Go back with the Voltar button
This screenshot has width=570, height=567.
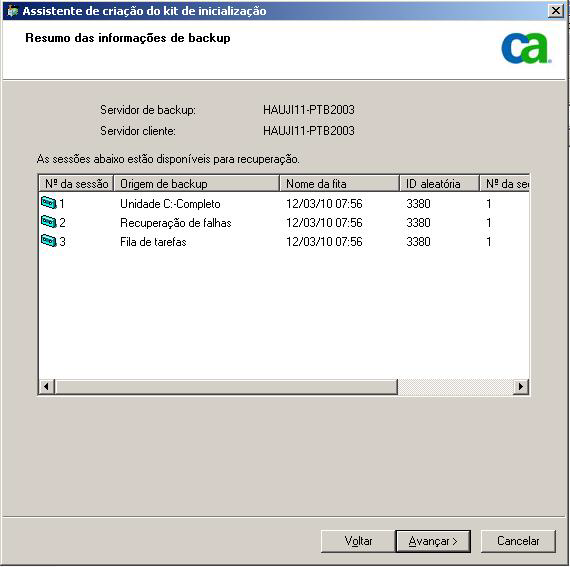[358, 541]
